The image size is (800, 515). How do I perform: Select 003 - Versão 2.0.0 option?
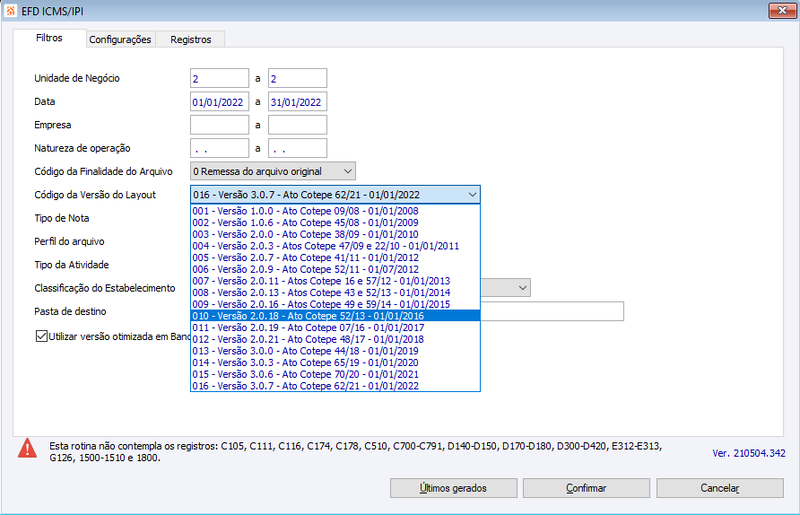tap(335, 234)
